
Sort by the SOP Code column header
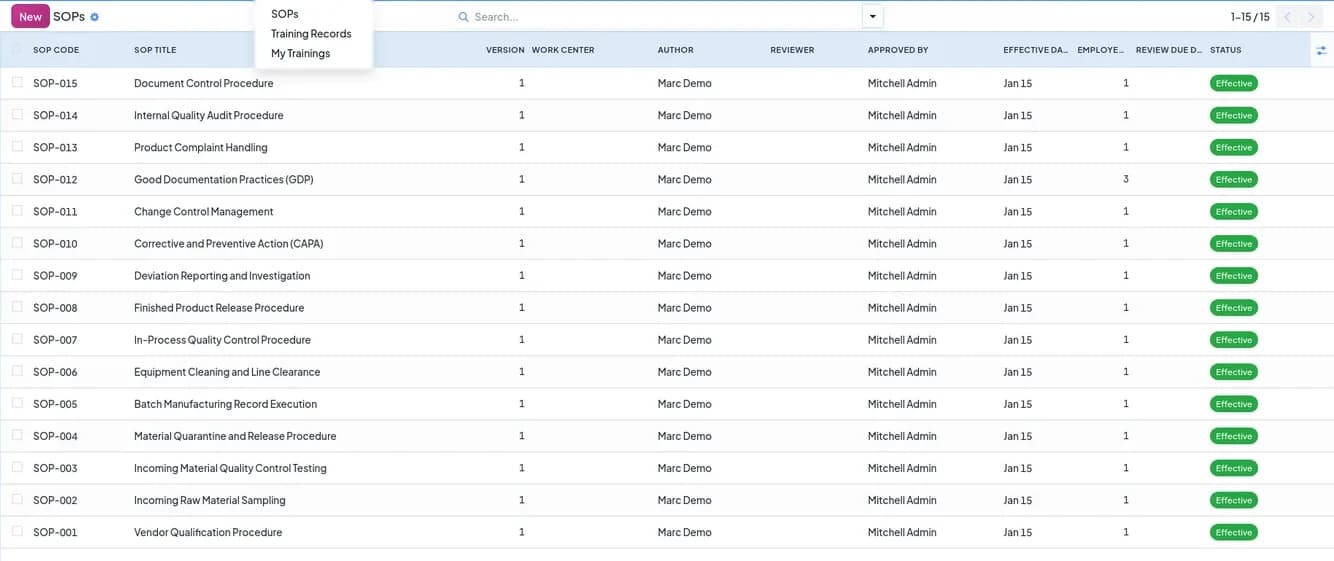[x=56, y=50]
